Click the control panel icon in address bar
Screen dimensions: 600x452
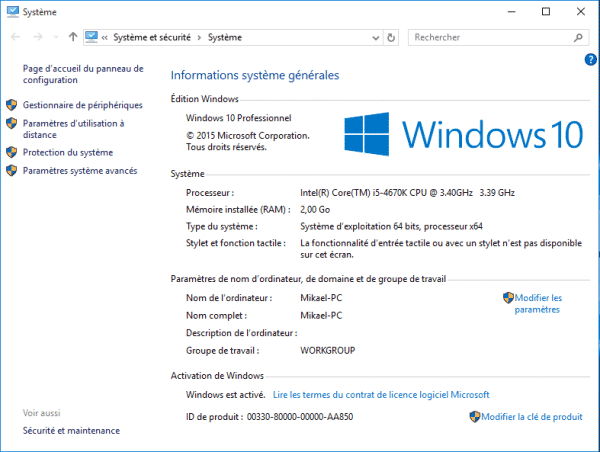pyautogui.click(x=91, y=37)
